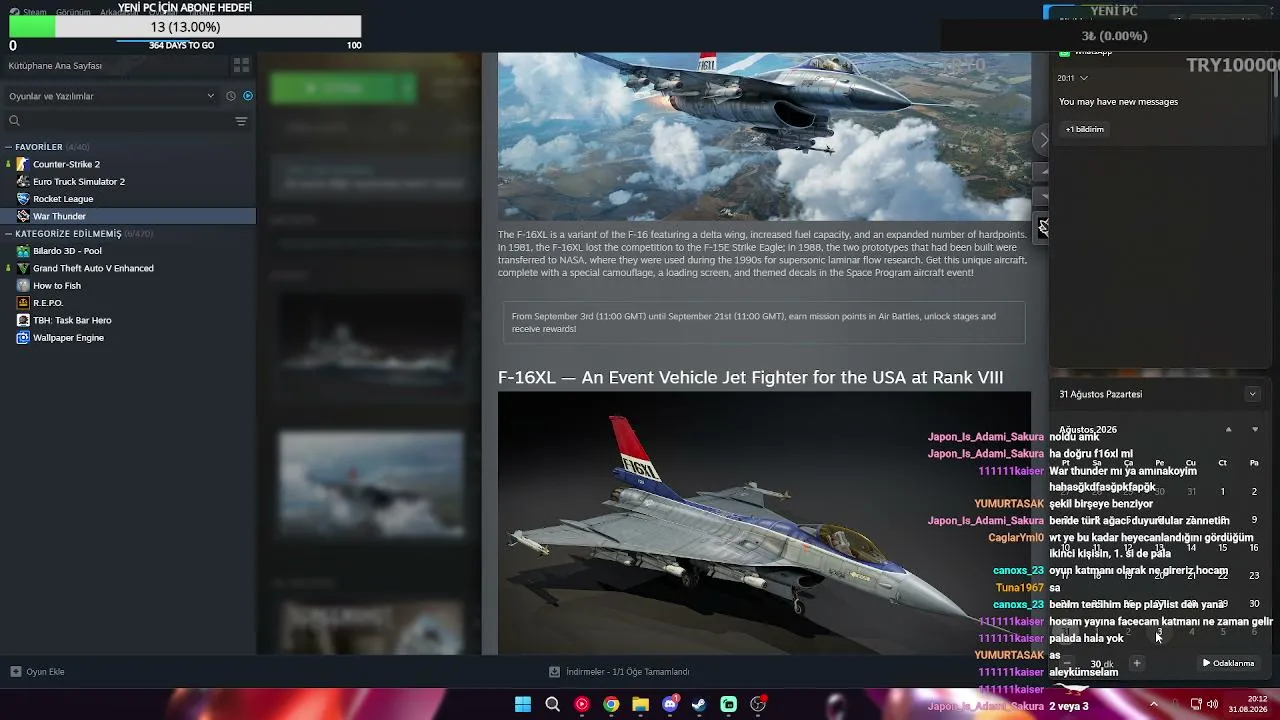Viewport: 1280px width, 720px height.
Task: Start the Odaklanma focus session
Action: tap(1229, 663)
